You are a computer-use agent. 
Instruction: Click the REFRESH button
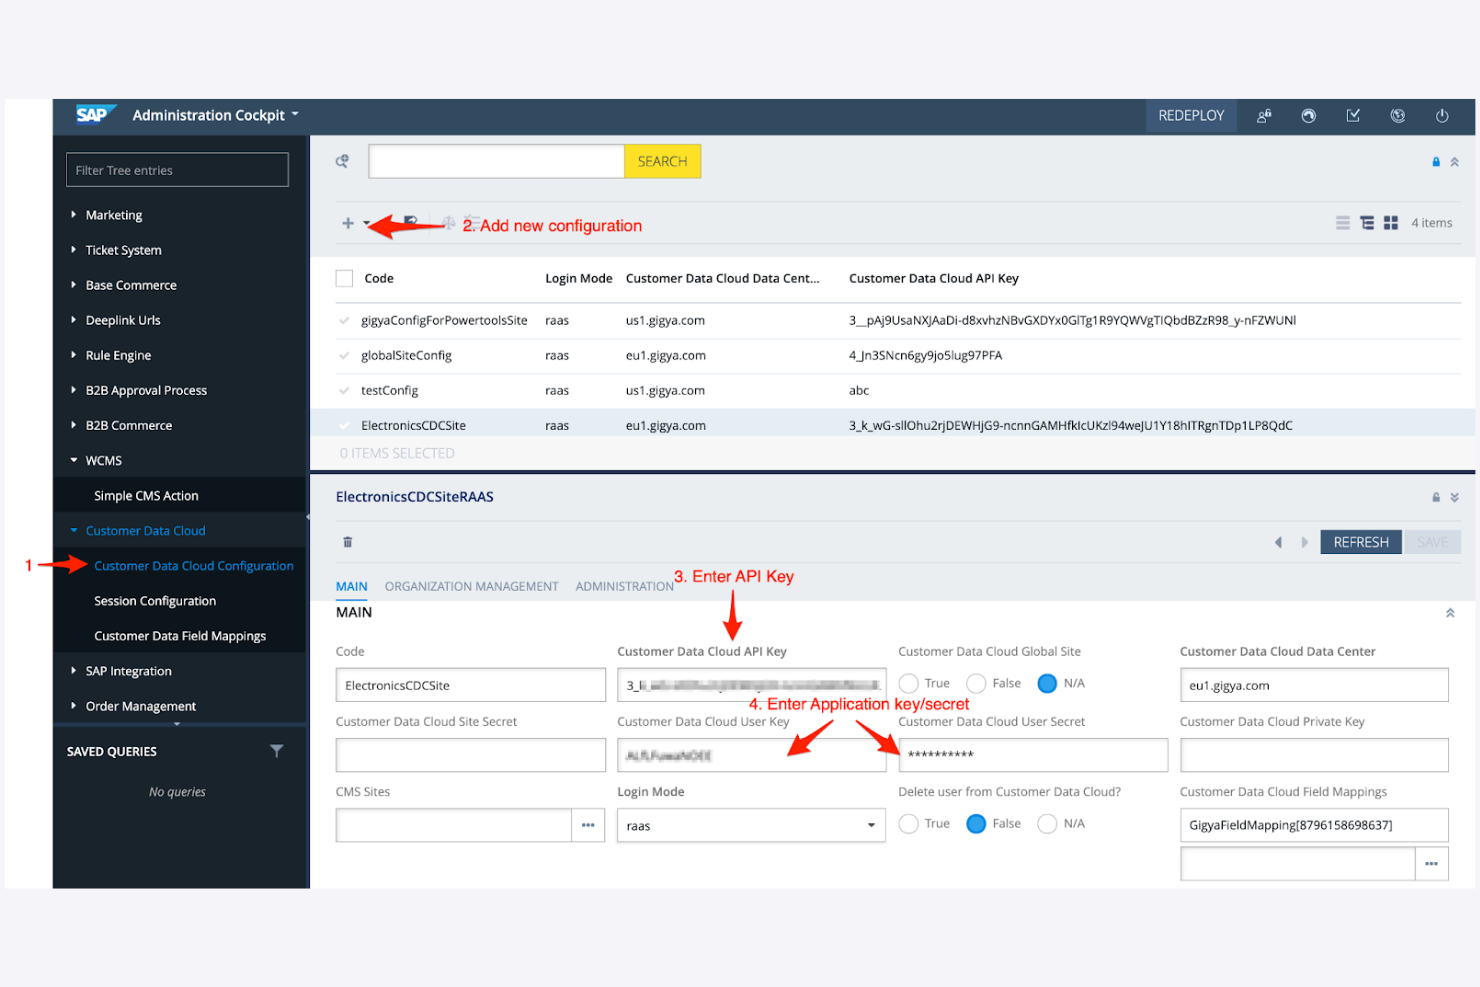[x=1360, y=541]
